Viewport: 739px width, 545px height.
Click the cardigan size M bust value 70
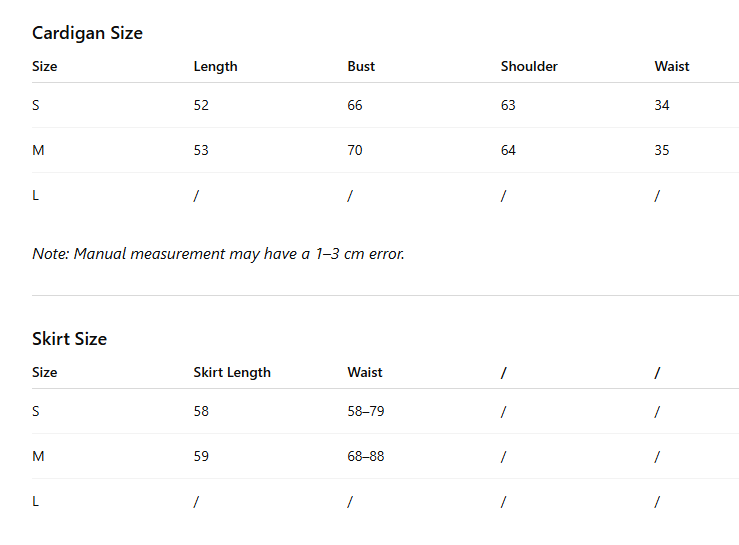[x=355, y=150]
